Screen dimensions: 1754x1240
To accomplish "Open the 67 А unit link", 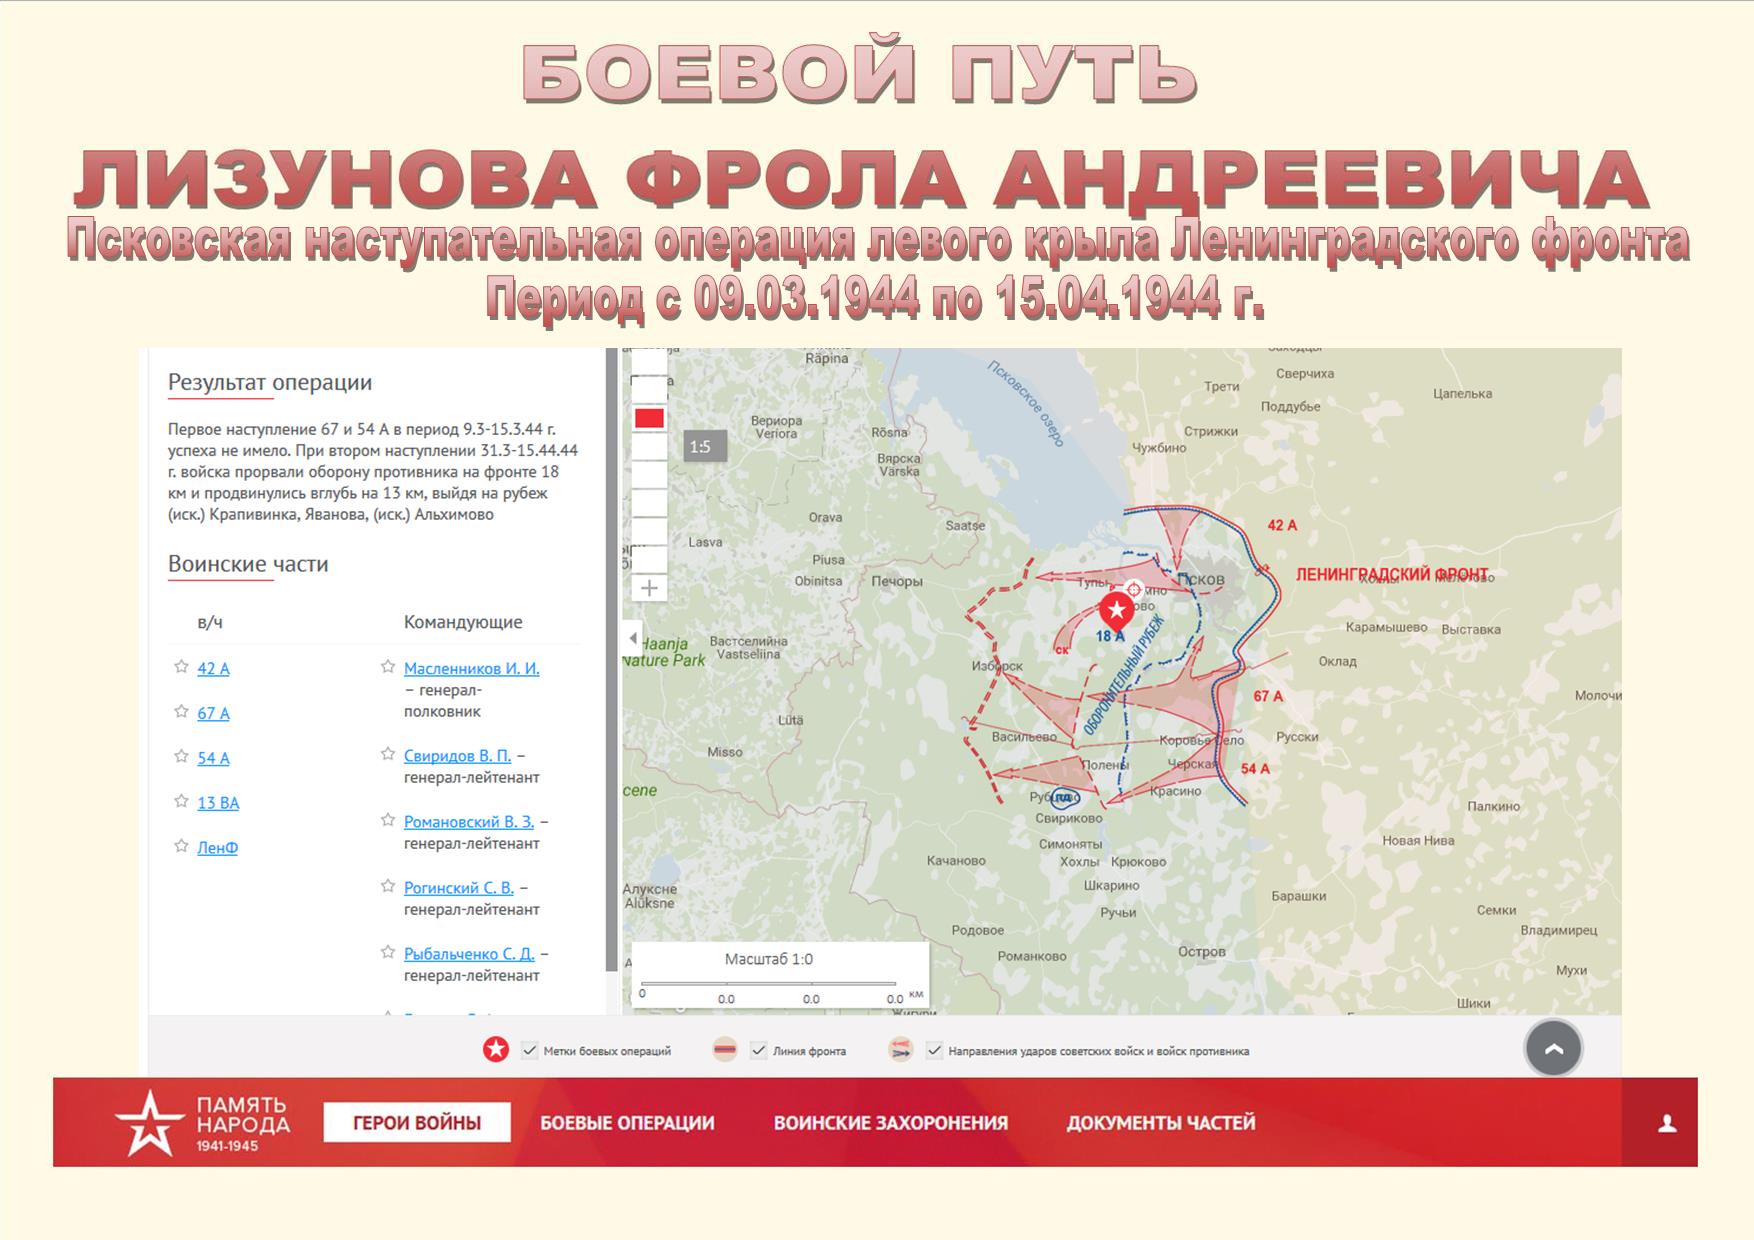I will [213, 713].
